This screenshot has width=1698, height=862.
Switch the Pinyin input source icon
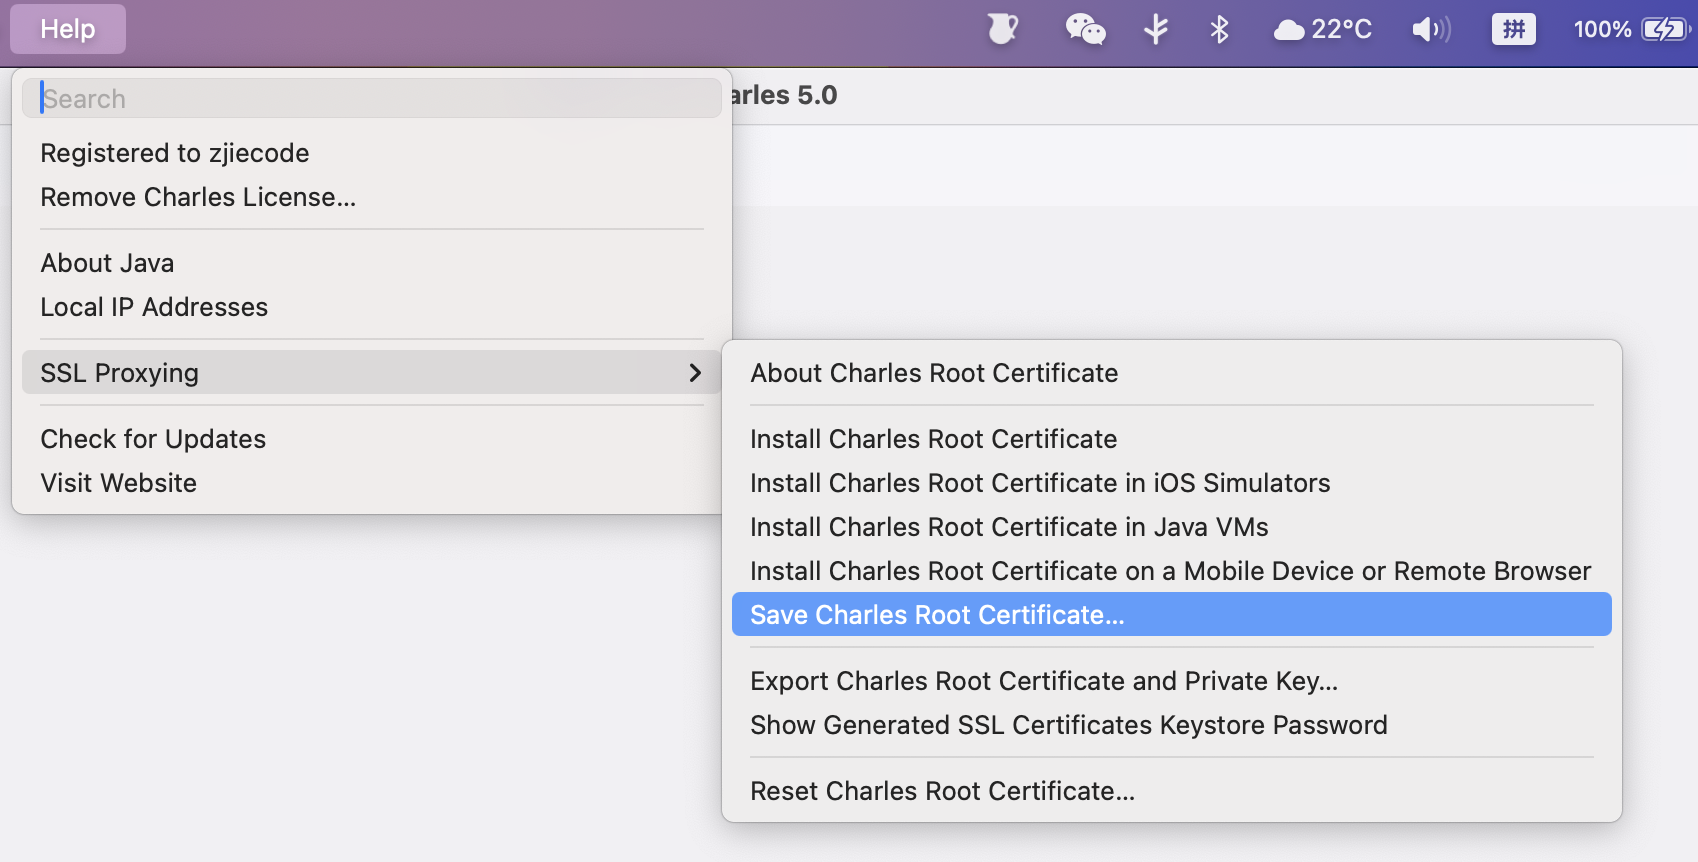(x=1513, y=29)
